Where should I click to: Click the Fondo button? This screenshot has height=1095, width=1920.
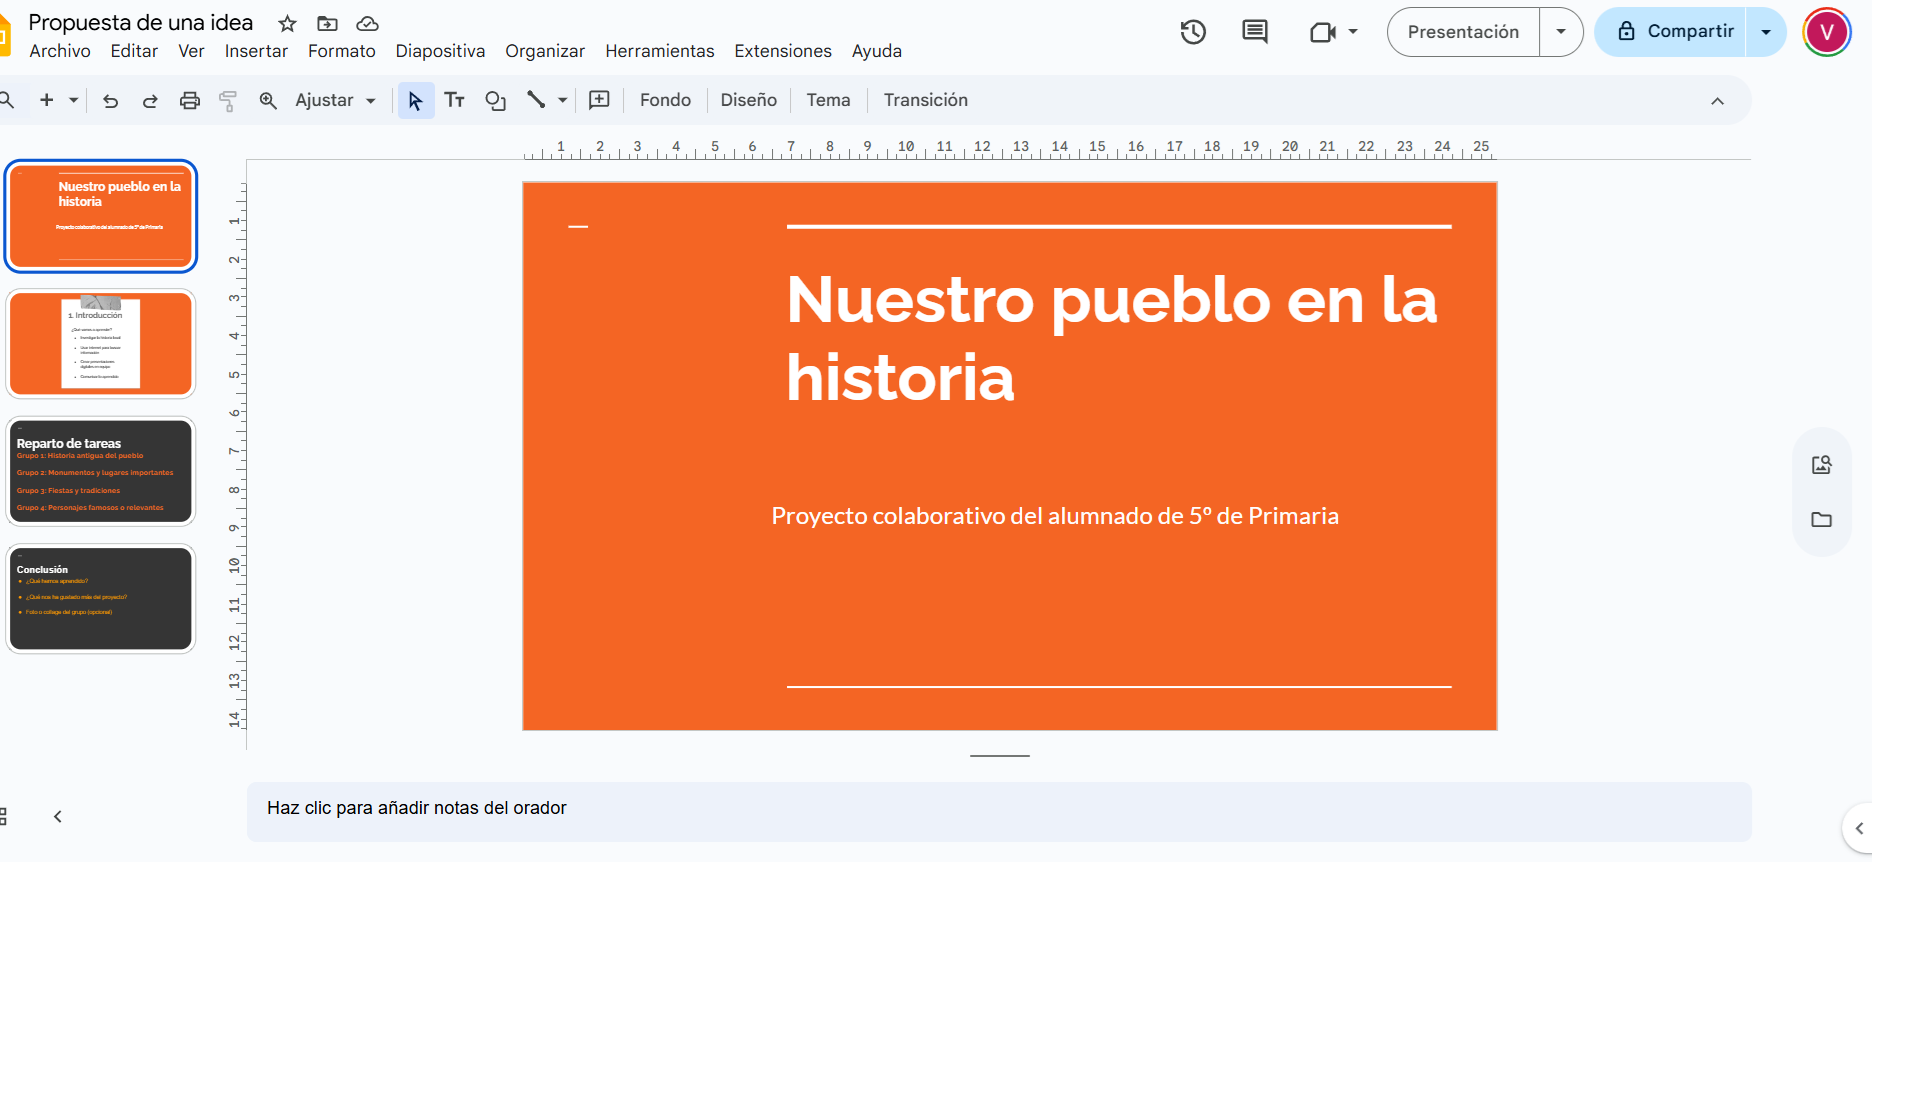click(x=665, y=100)
